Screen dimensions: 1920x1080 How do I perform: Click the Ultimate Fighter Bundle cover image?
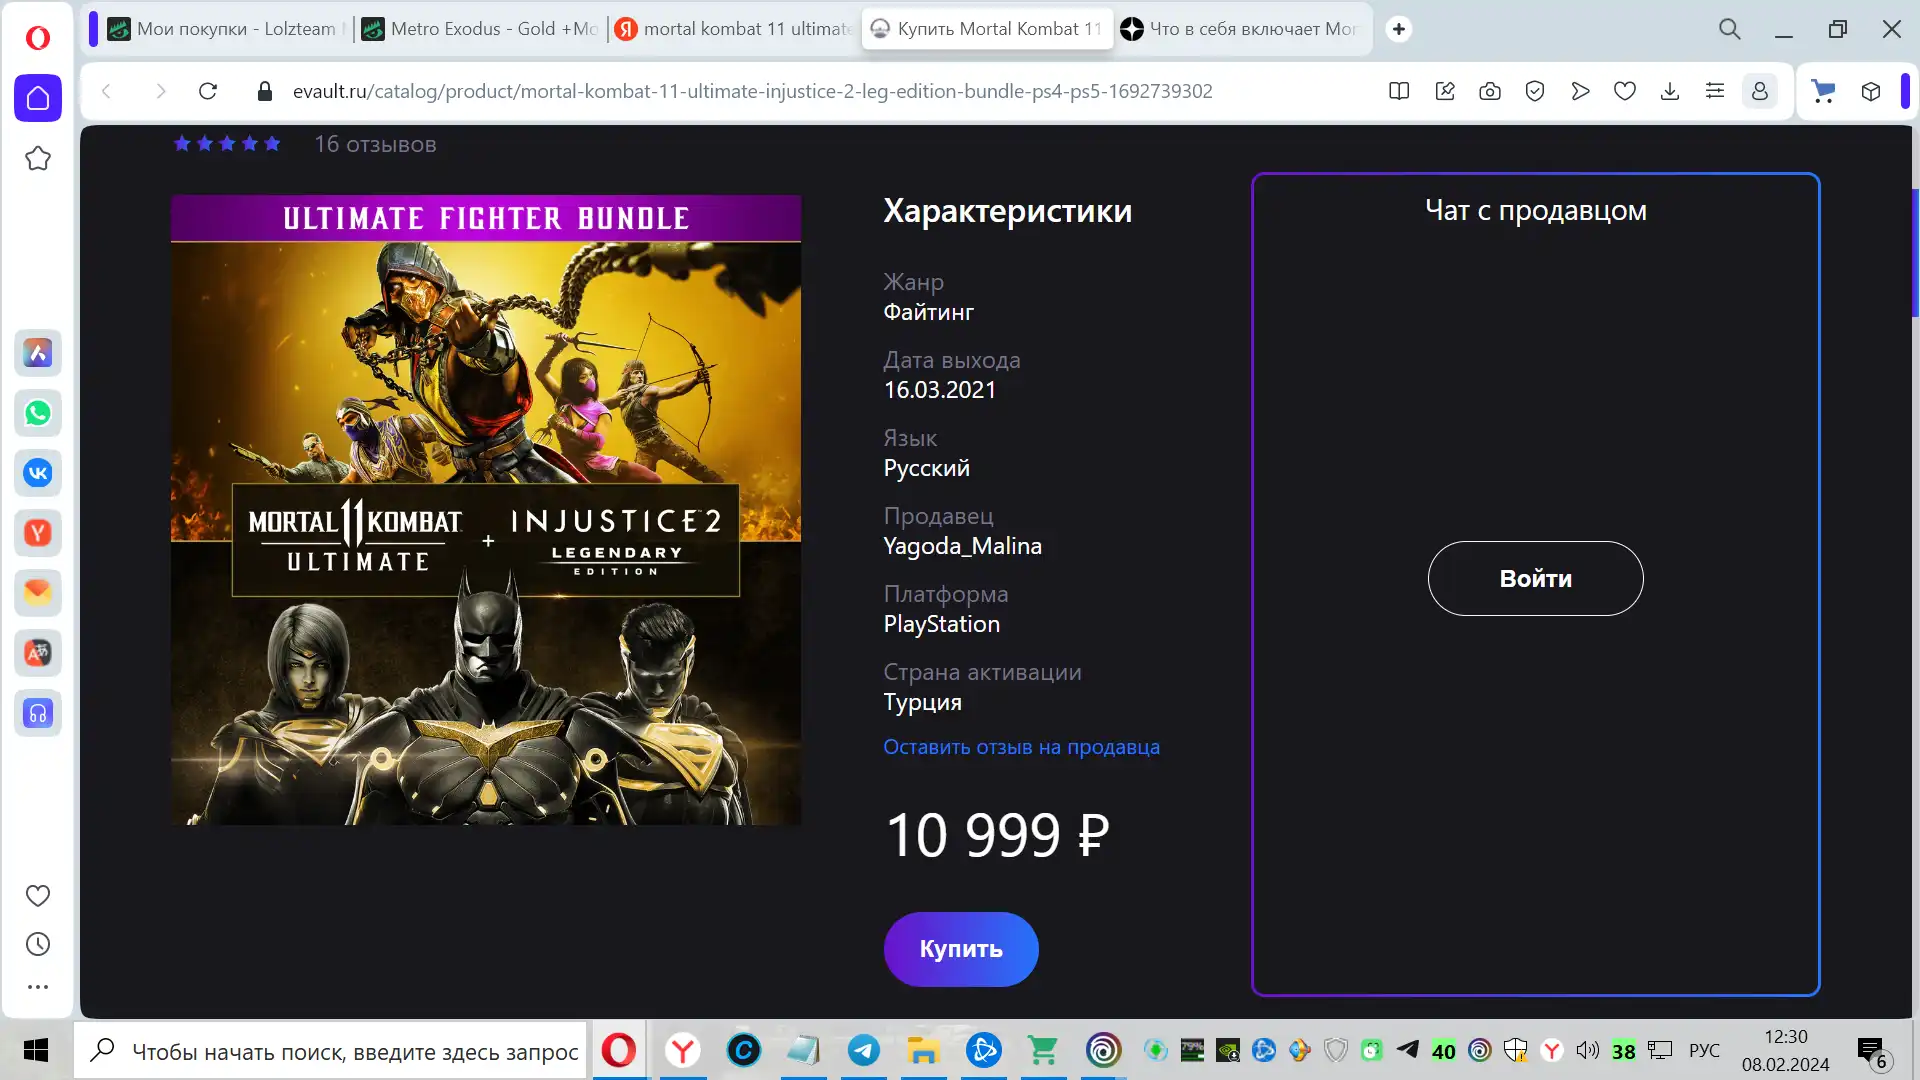click(x=486, y=510)
